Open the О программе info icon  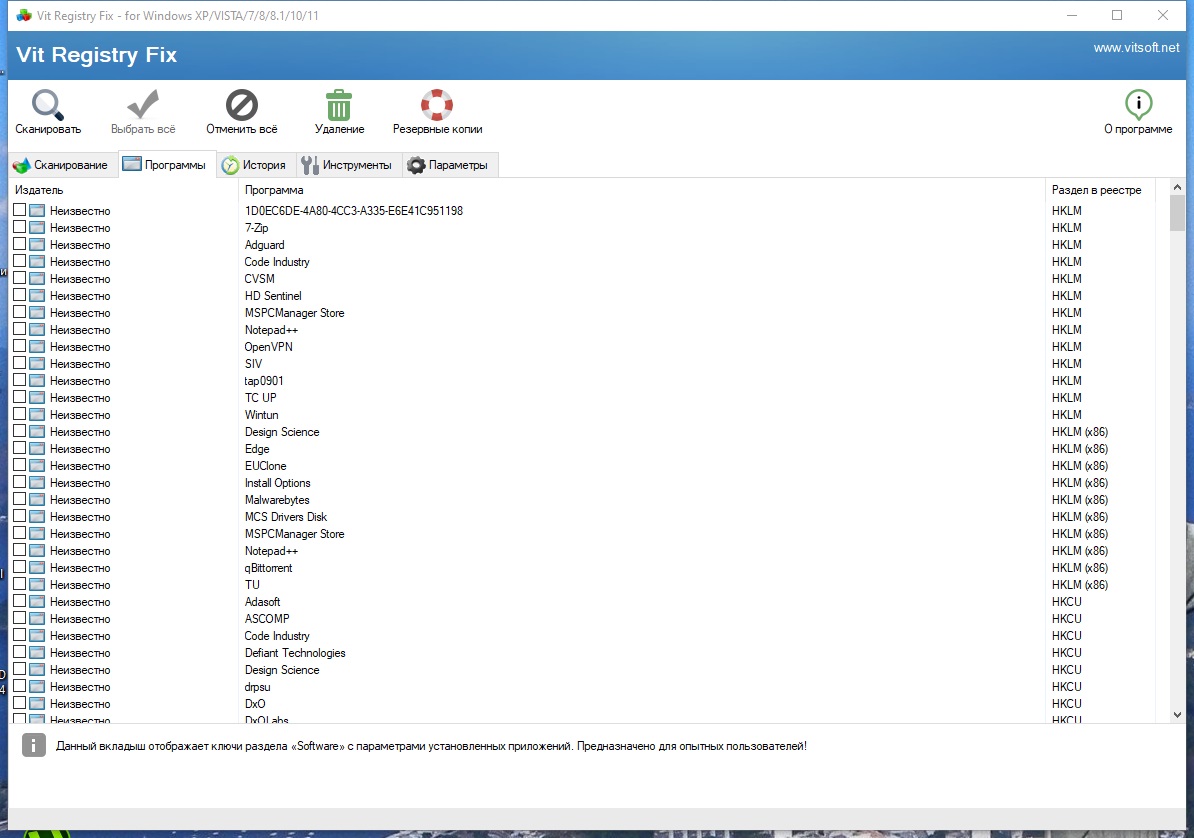[x=1138, y=105]
